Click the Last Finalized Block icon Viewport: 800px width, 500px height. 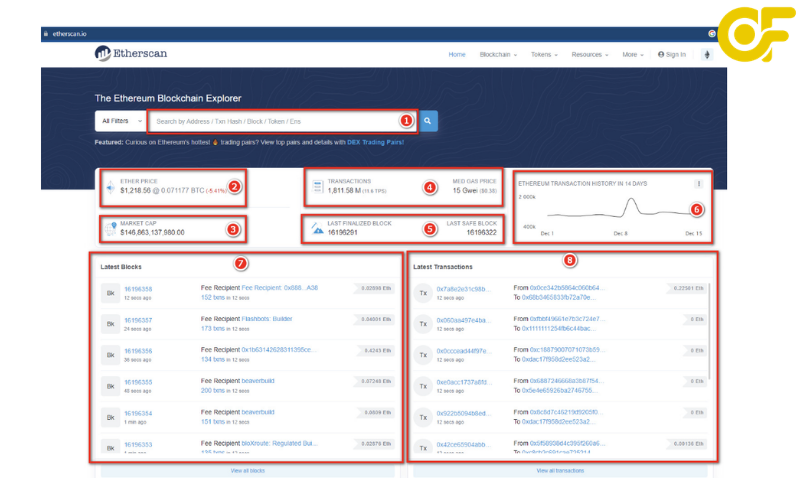coord(318,228)
